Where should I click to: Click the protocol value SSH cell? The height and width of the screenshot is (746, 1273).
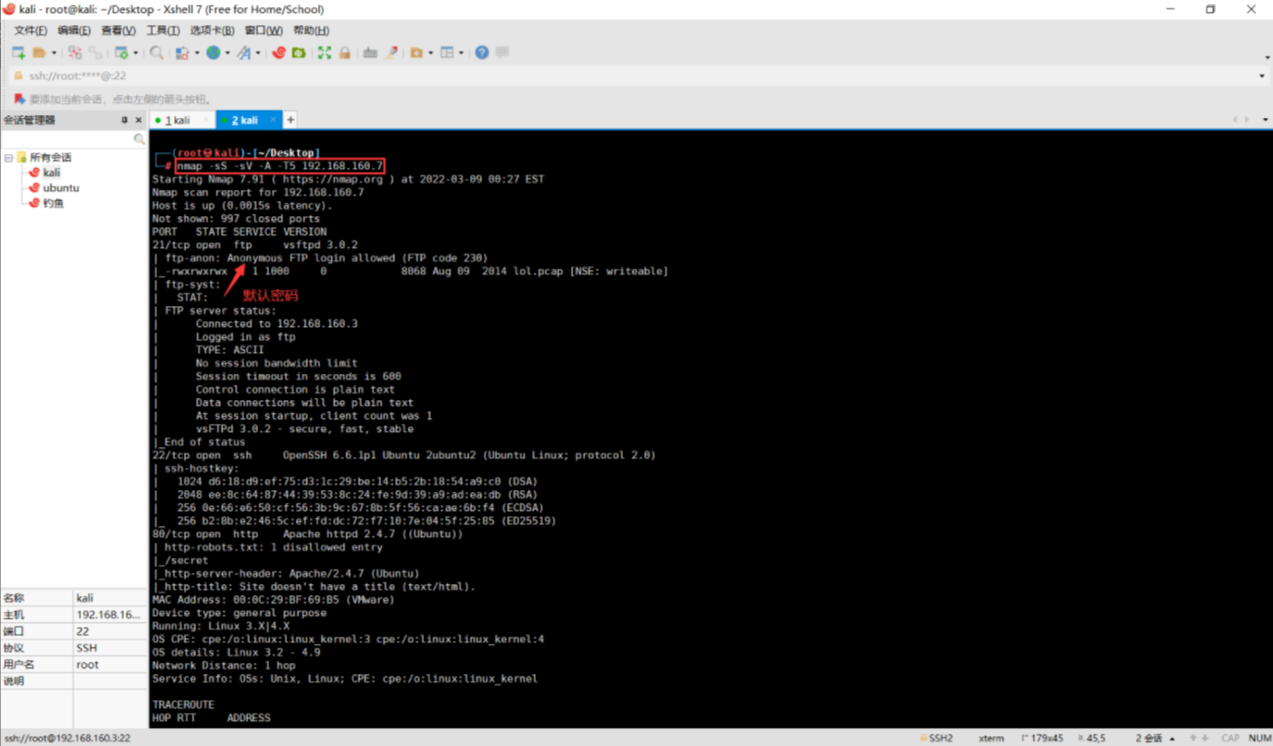110,648
